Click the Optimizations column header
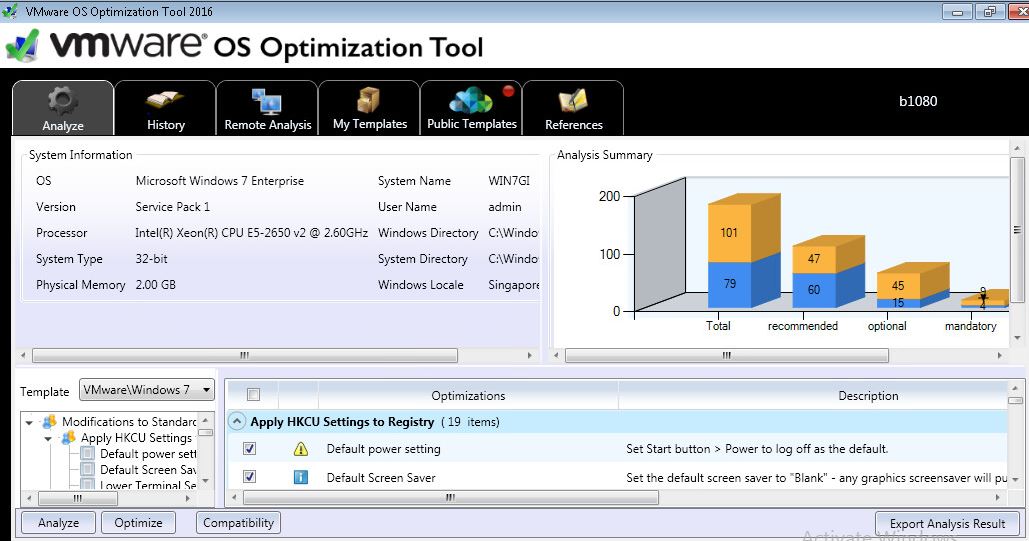Screen dimensions: 1029x541 [468, 396]
